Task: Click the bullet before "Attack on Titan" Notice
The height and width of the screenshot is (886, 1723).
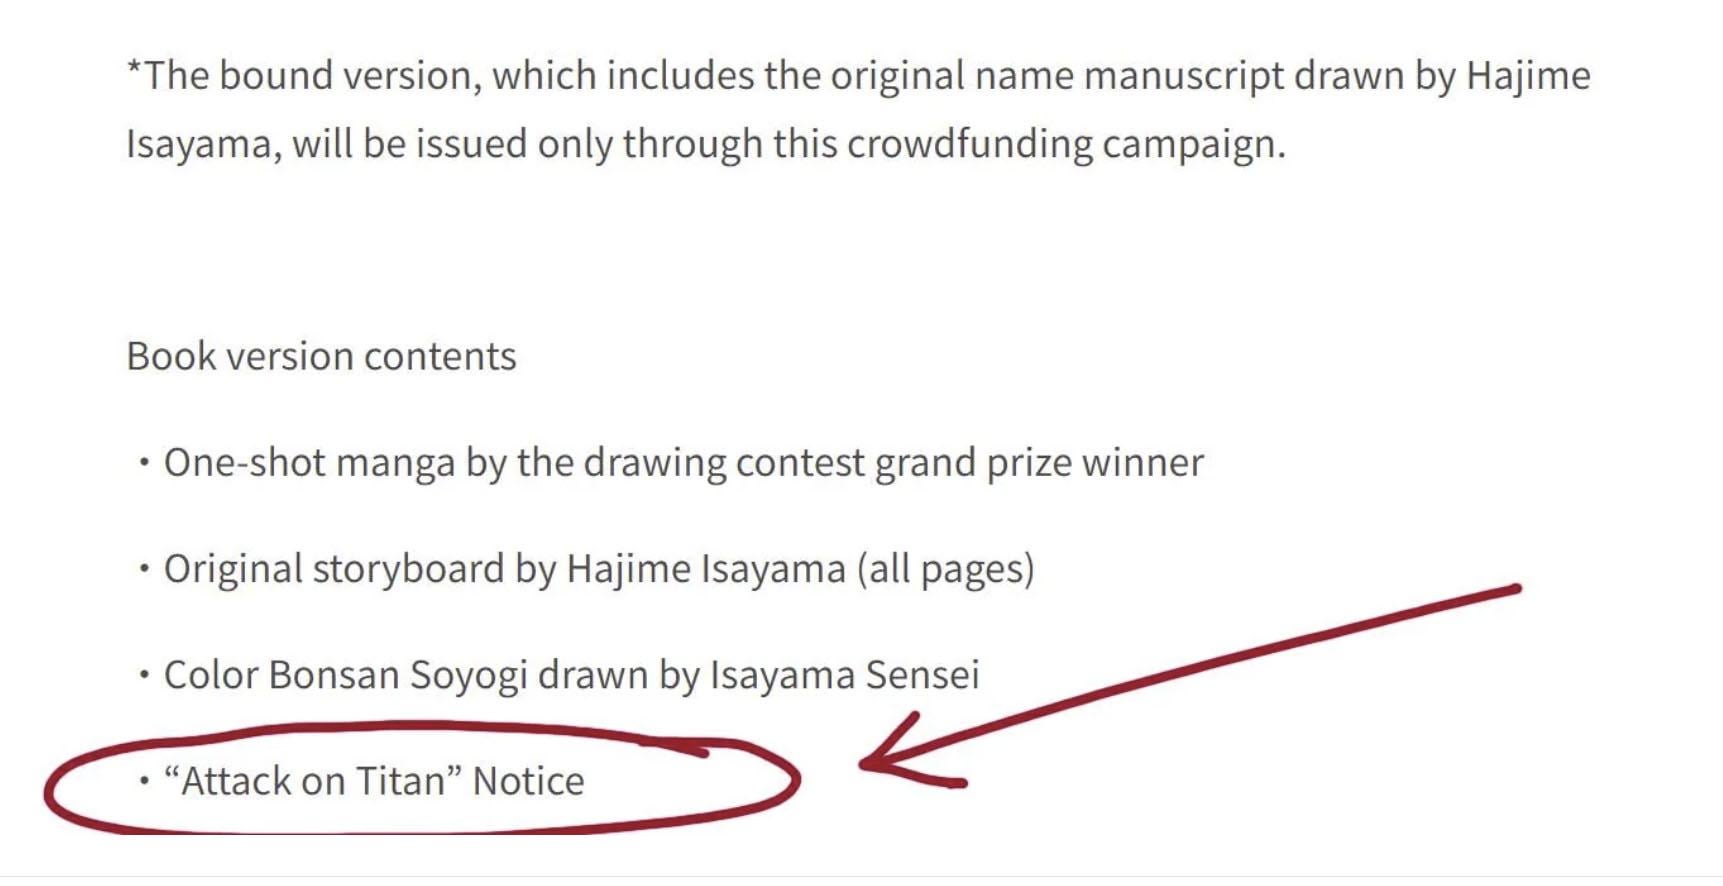Action: coord(145,781)
